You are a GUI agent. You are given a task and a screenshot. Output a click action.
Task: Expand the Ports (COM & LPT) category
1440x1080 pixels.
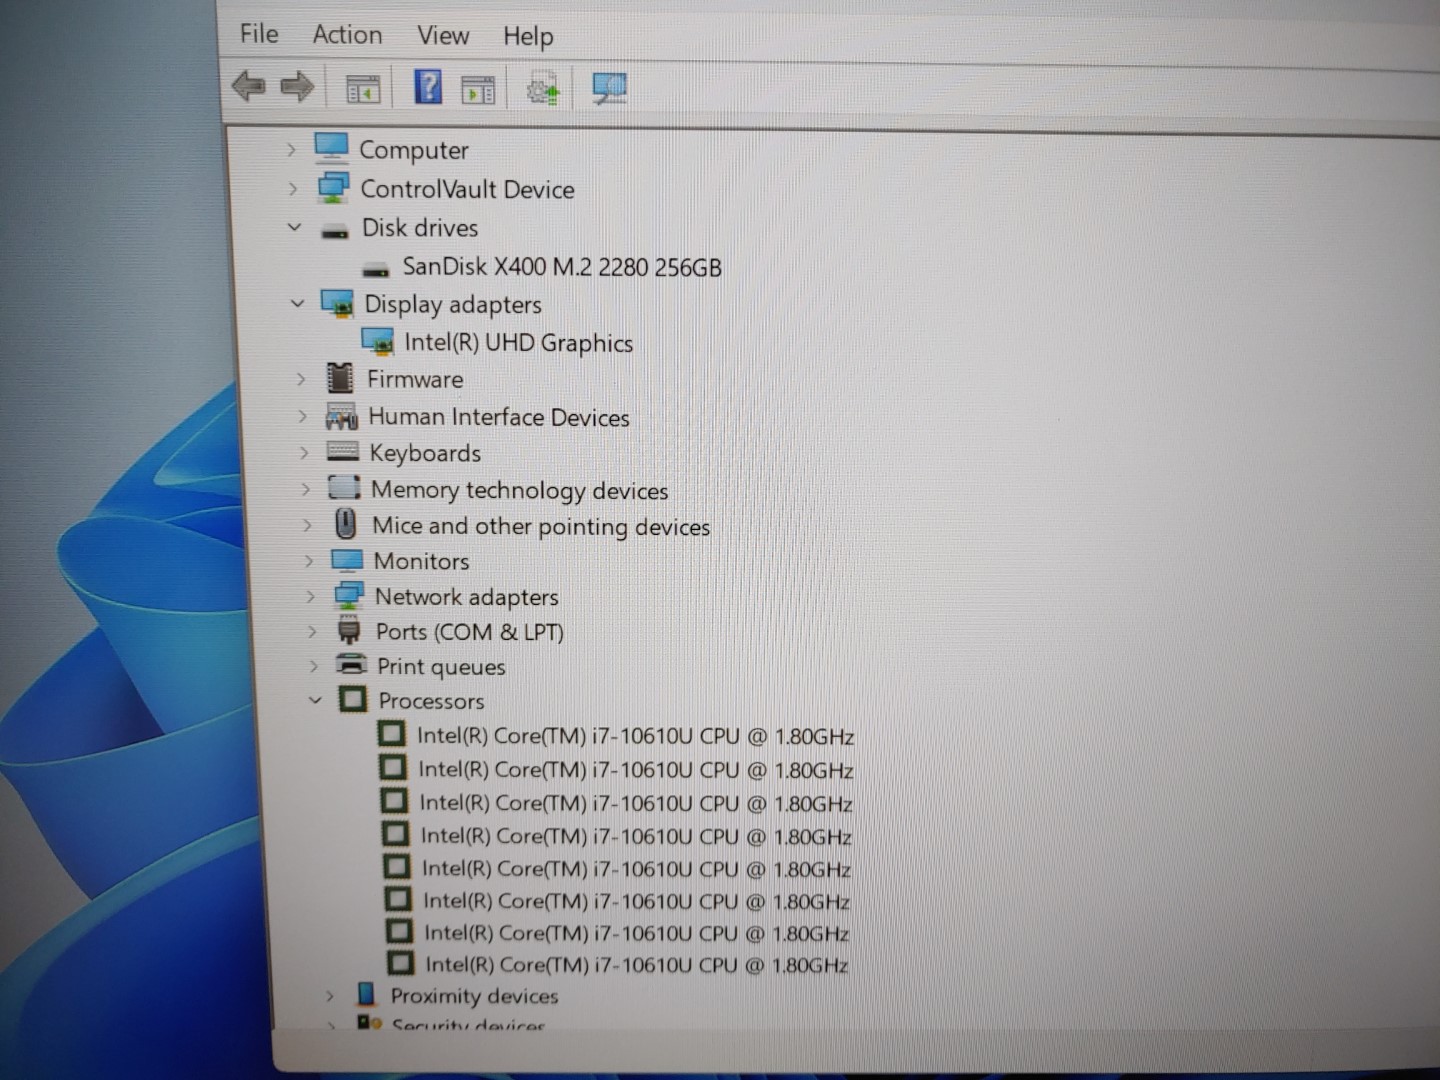[312, 632]
